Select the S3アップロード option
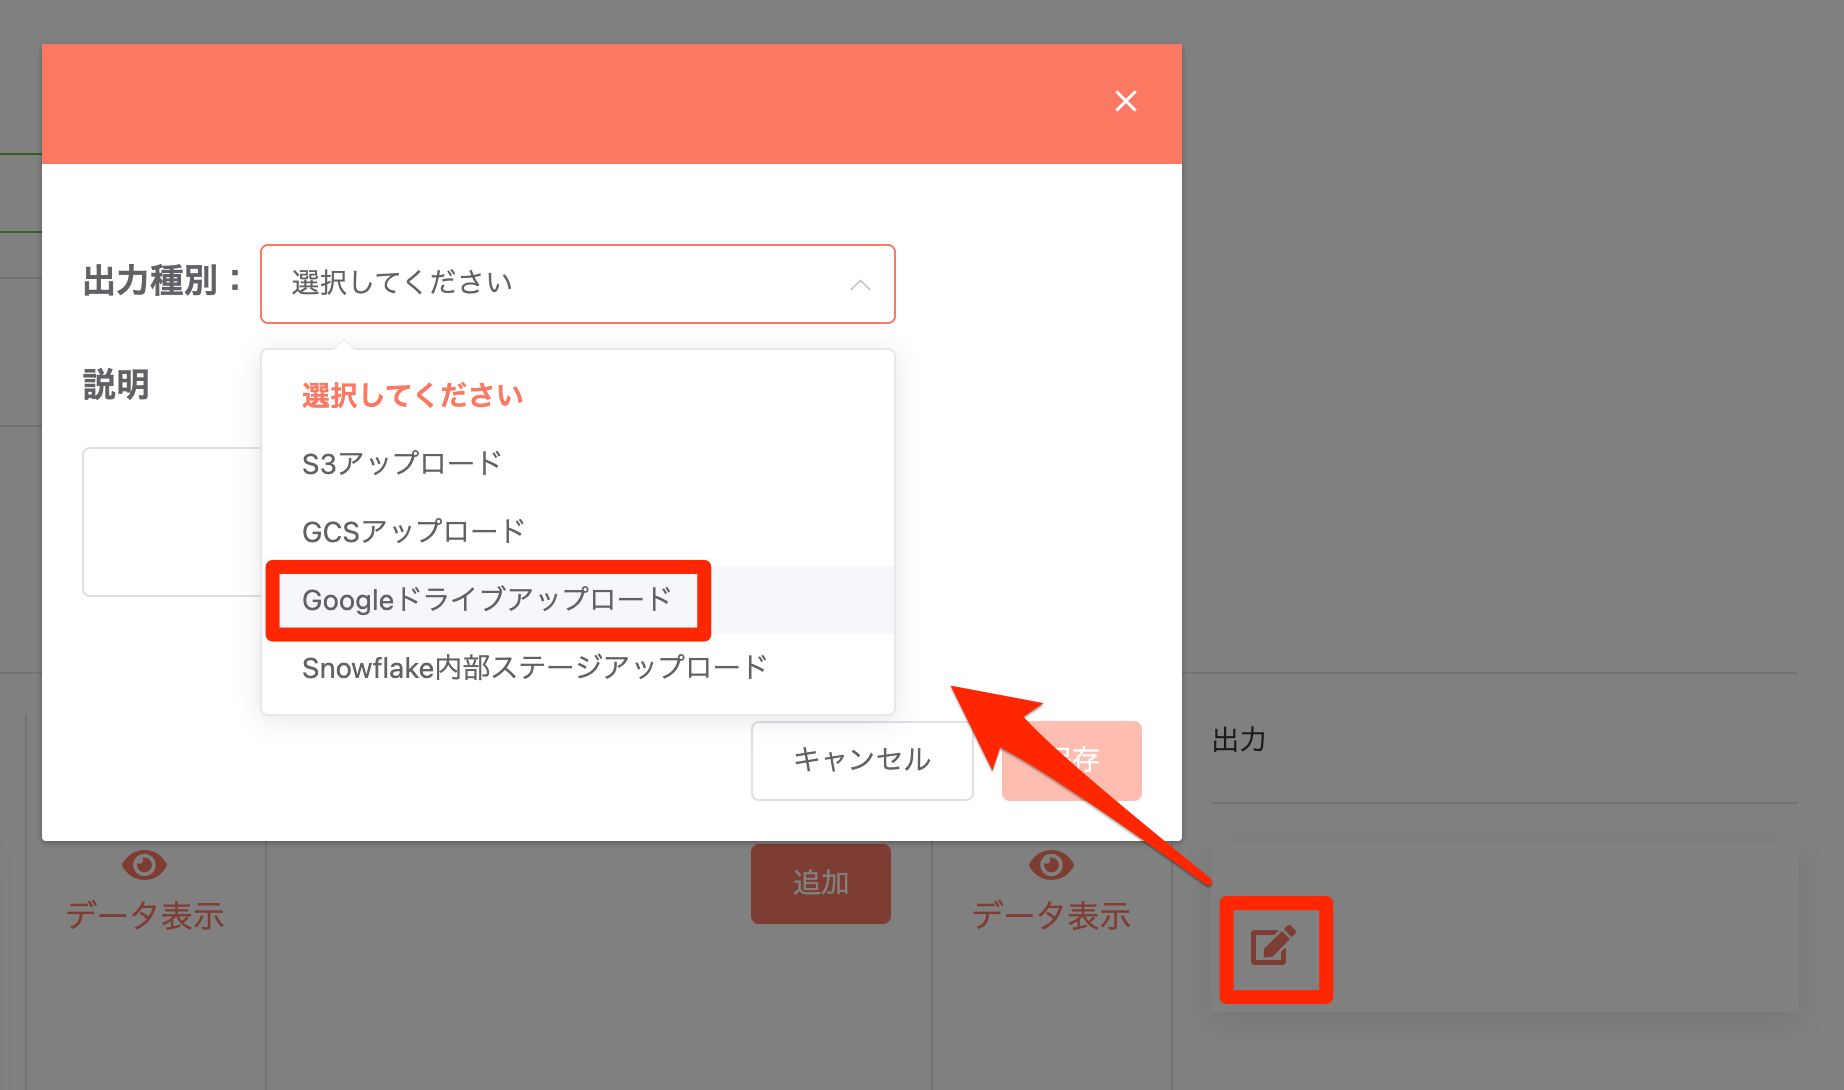 point(400,462)
